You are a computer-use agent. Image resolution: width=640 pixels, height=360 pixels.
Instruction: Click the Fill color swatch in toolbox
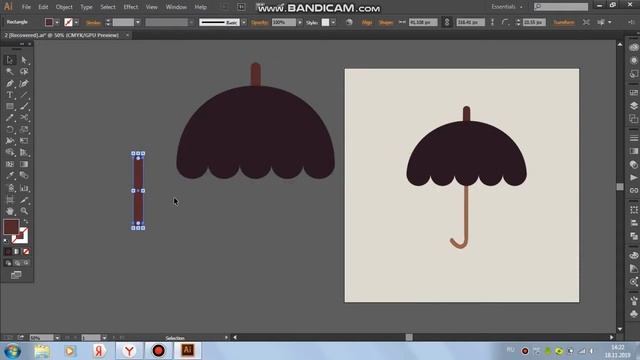click(11, 227)
